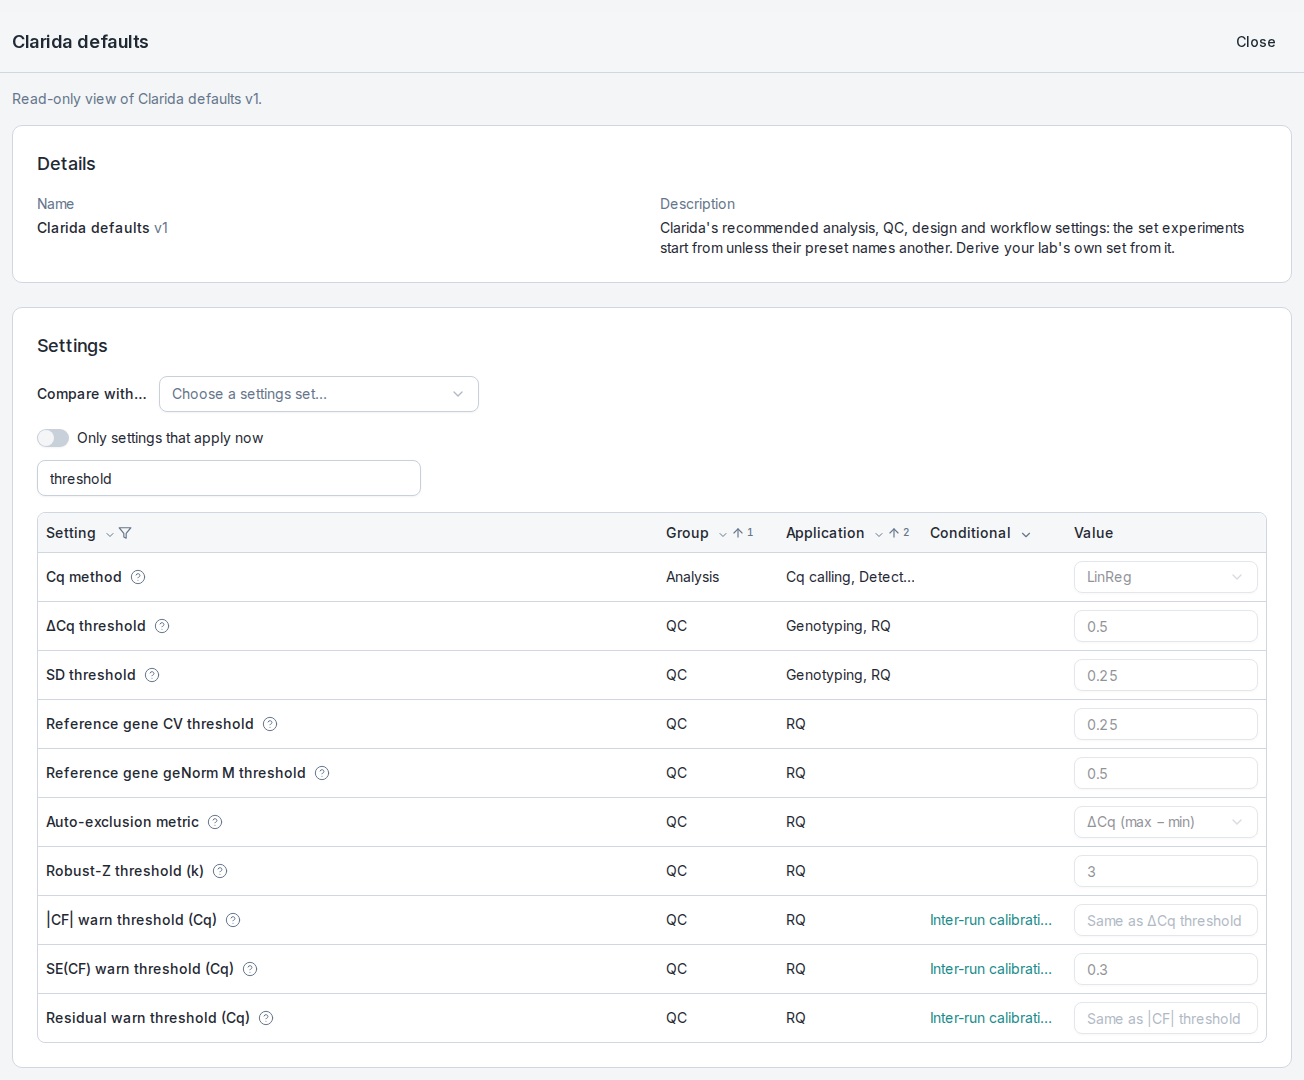Viewport: 1304px width, 1080px height.
Task: Open help for Reference gene CV threshold
Action: point(270,724)
